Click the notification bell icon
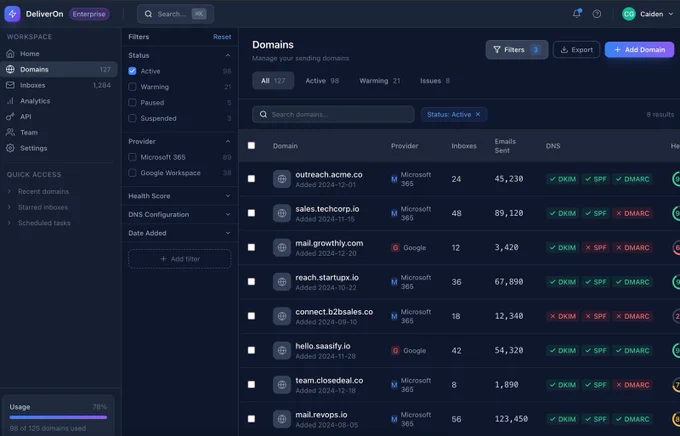 point(576,13)
